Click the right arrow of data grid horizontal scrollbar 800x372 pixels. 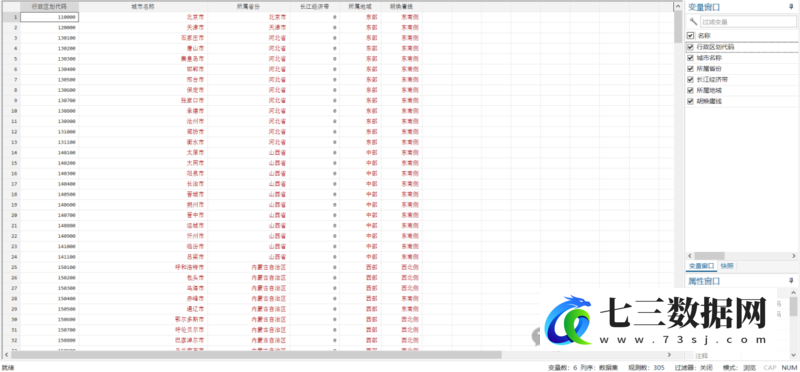669,354
